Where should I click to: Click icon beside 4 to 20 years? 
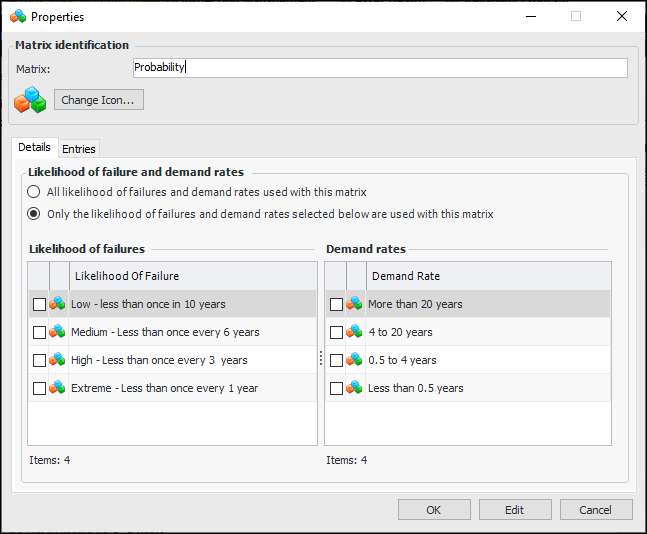pyautogui.click(x=355, y=332)
